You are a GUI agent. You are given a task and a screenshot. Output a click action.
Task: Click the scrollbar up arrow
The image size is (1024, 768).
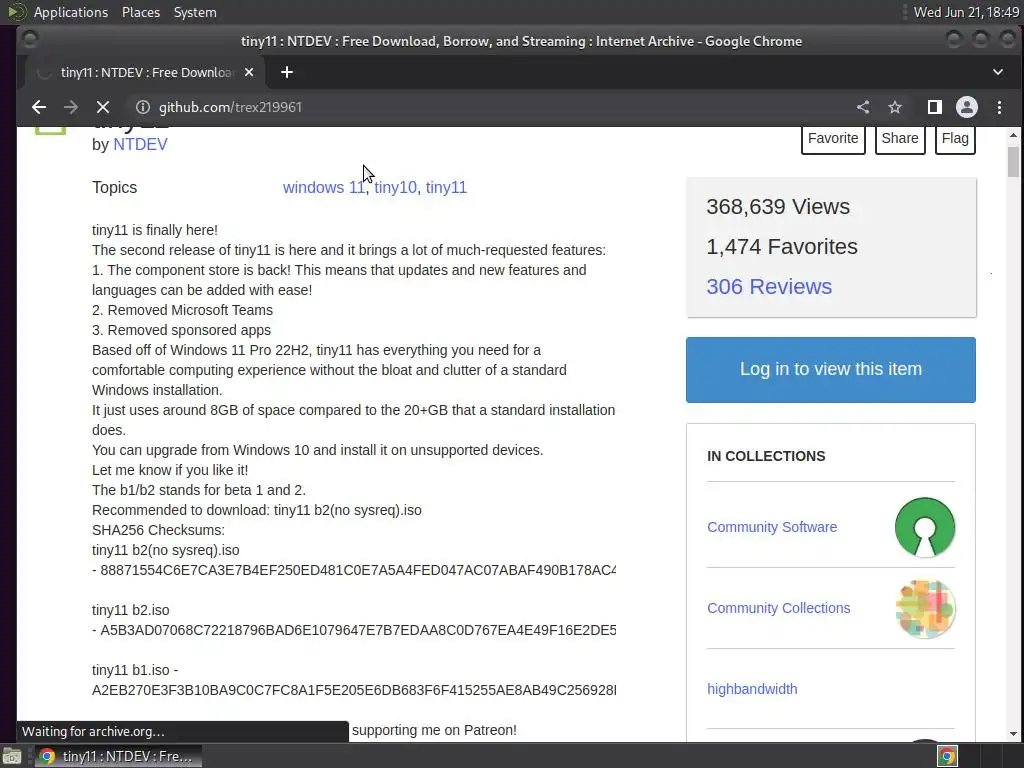click(1013, 135)
